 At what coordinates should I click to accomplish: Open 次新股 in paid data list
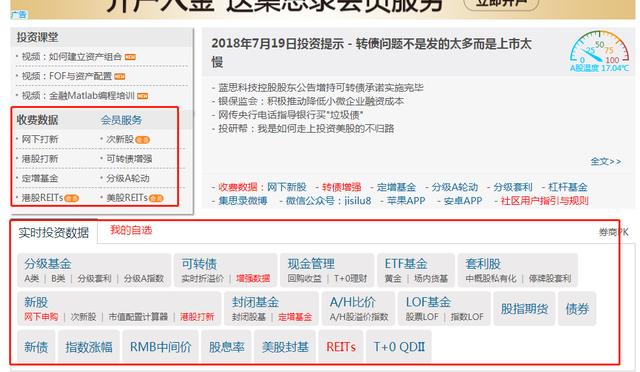(x=120, y=139)
